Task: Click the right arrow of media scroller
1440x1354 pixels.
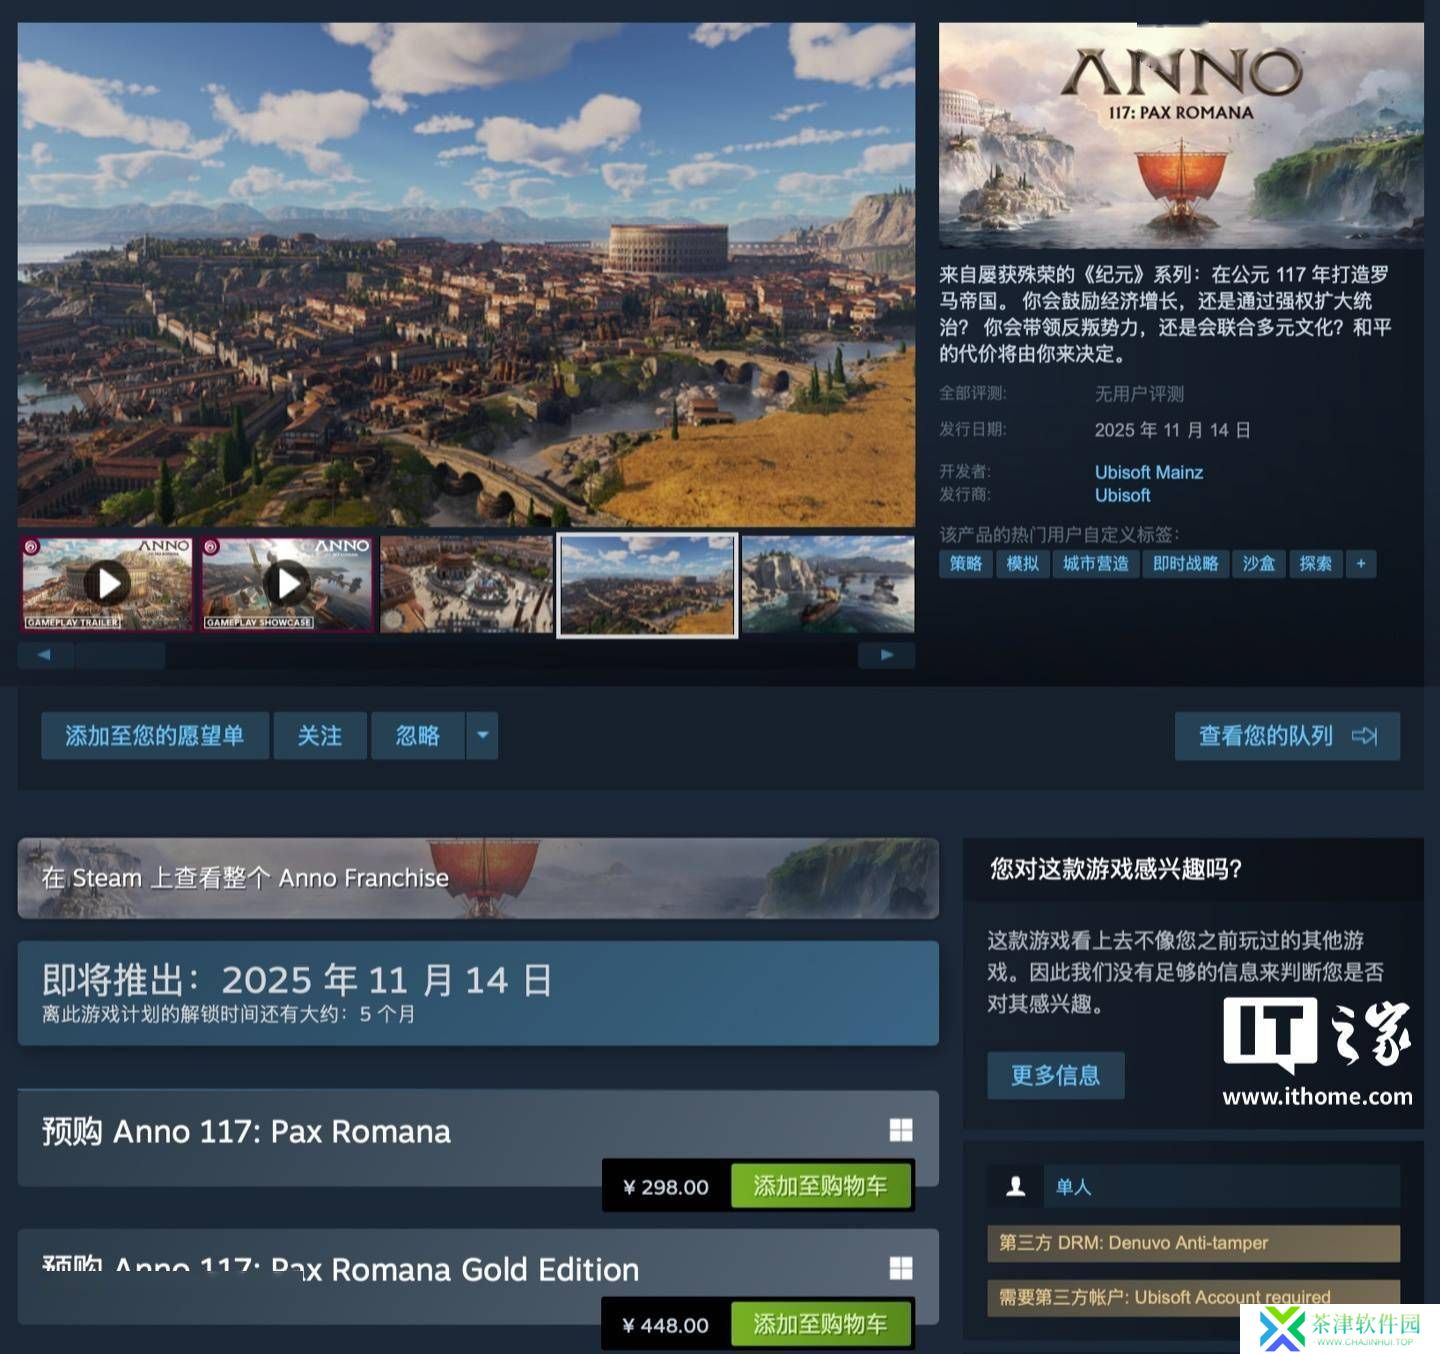Action: click(x=887, y=655)
